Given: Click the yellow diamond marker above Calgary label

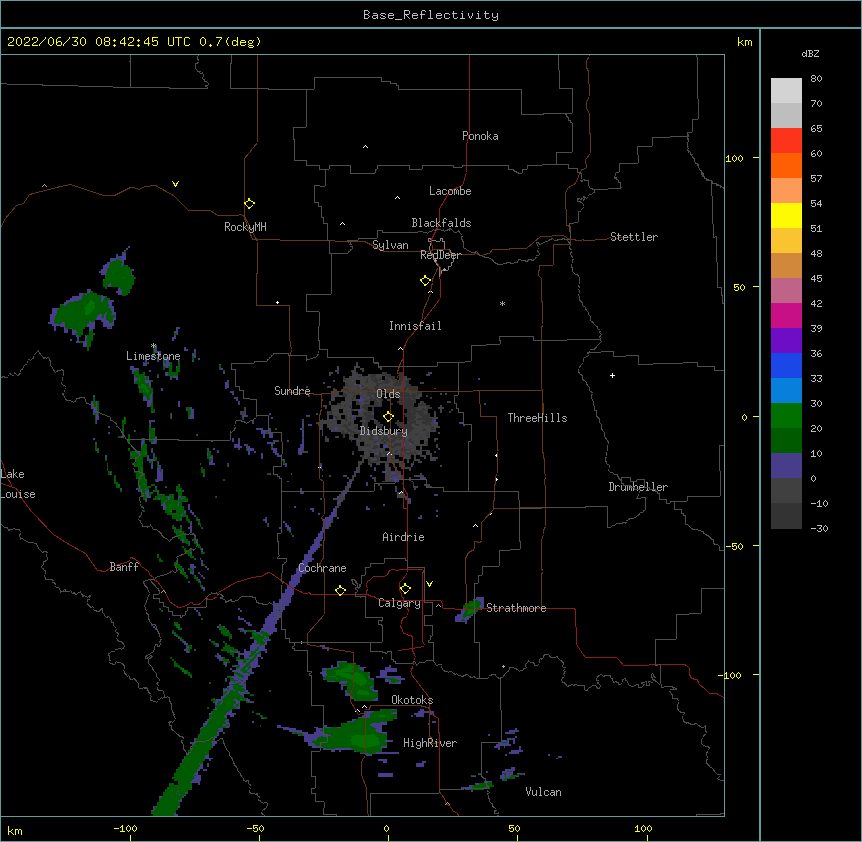Looking at the screenshot, I should coord(405,589).
